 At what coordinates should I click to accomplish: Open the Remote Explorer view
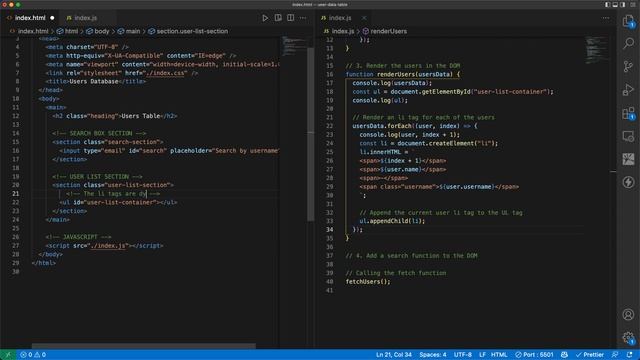click(629, 136)
